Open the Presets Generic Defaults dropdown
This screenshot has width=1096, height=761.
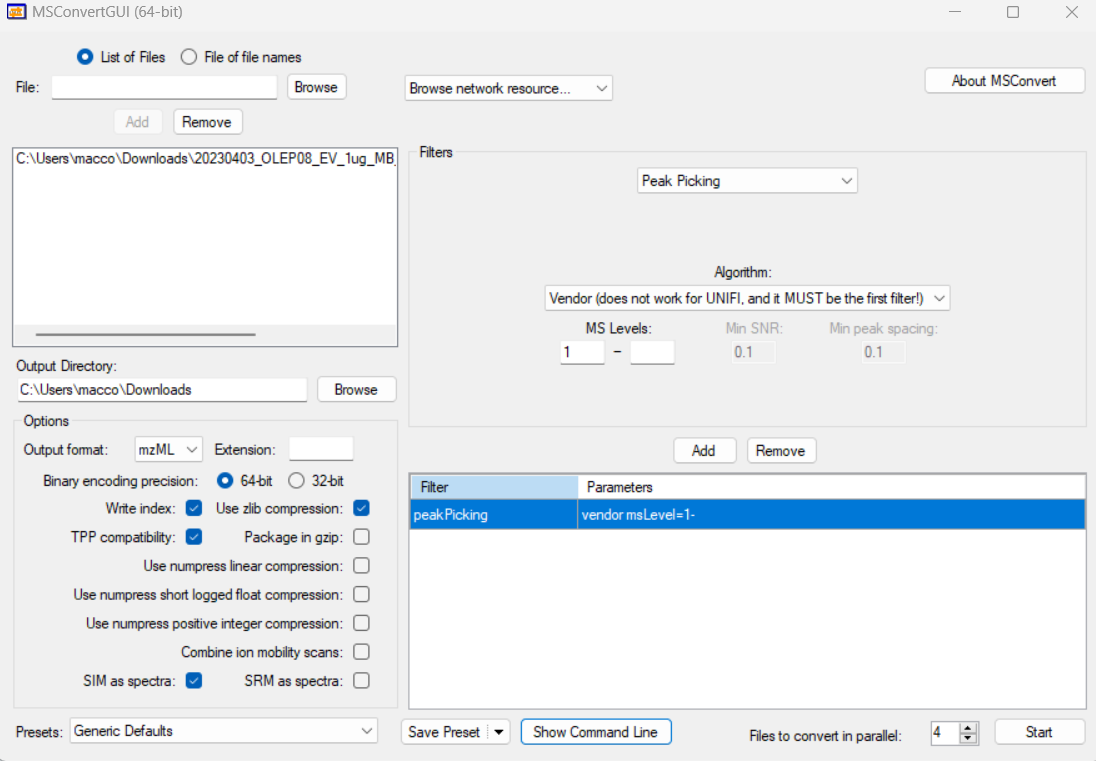pos(223,731)
